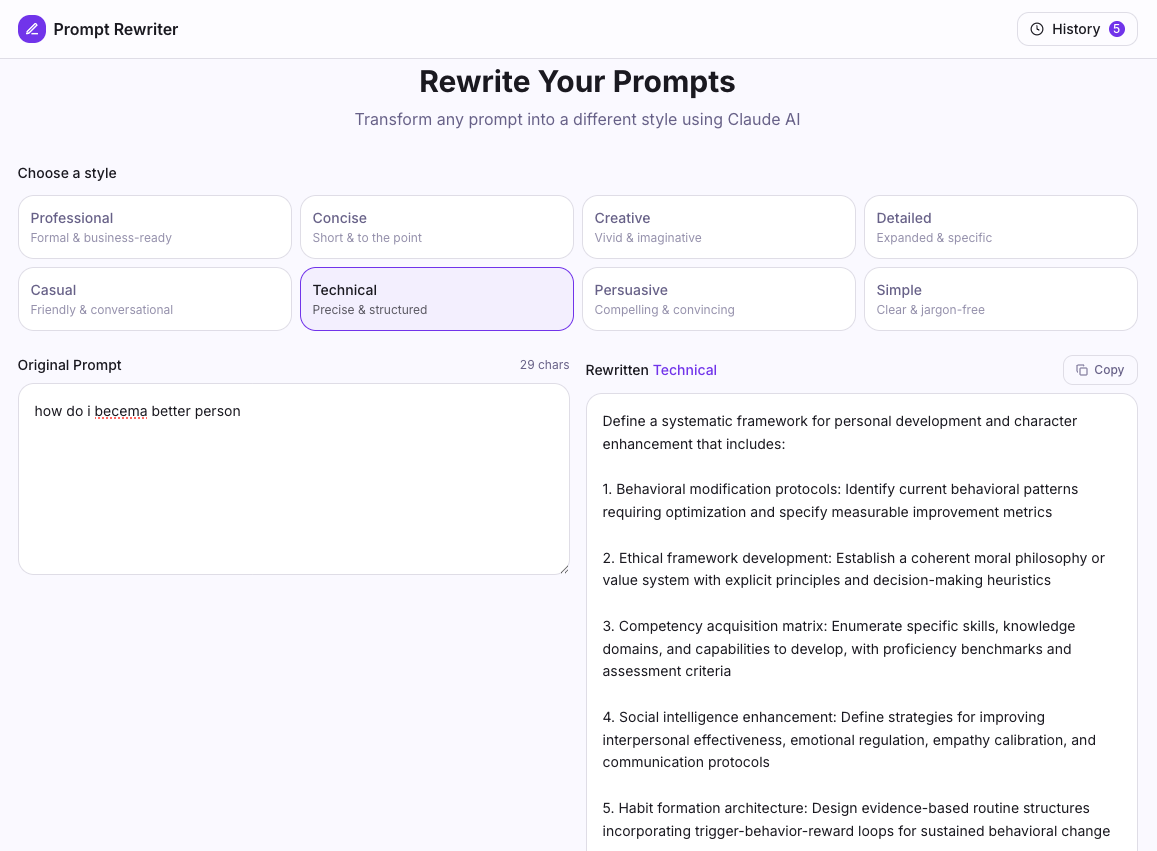
Task: Select the Persuasive style card
Action: [x=718, y=299]
